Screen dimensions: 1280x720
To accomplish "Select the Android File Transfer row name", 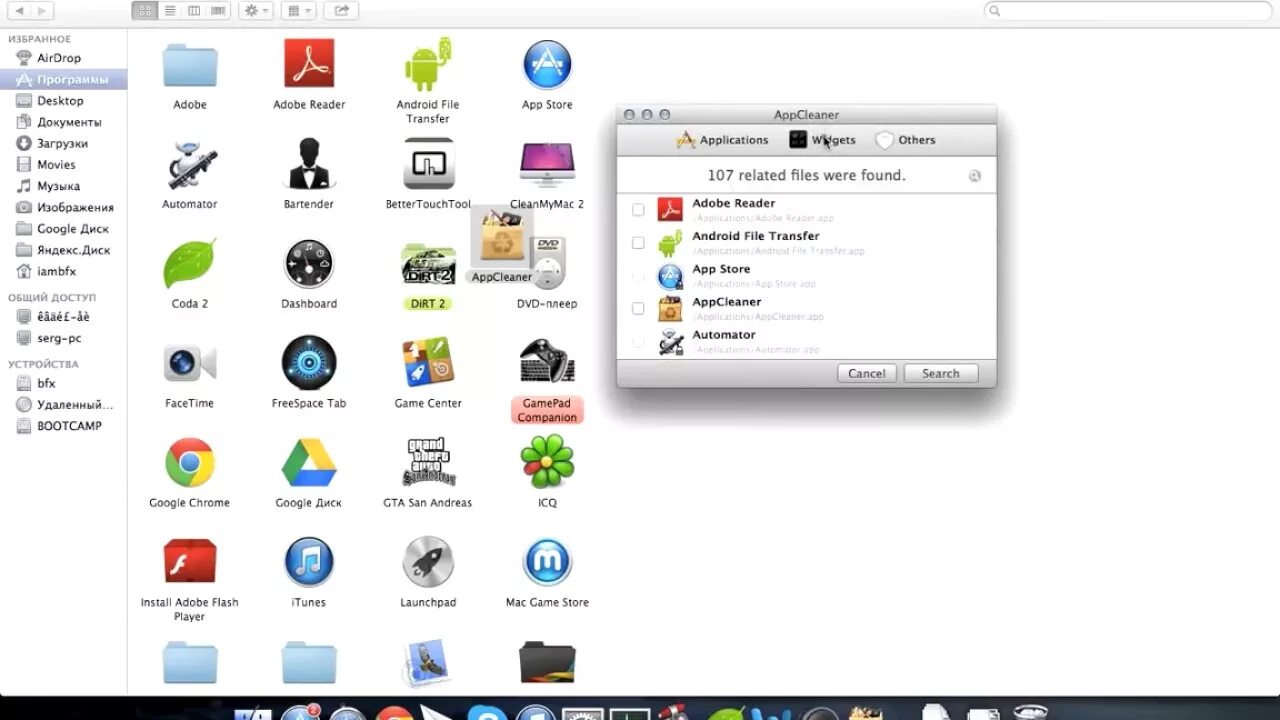I will click(755, 236).
